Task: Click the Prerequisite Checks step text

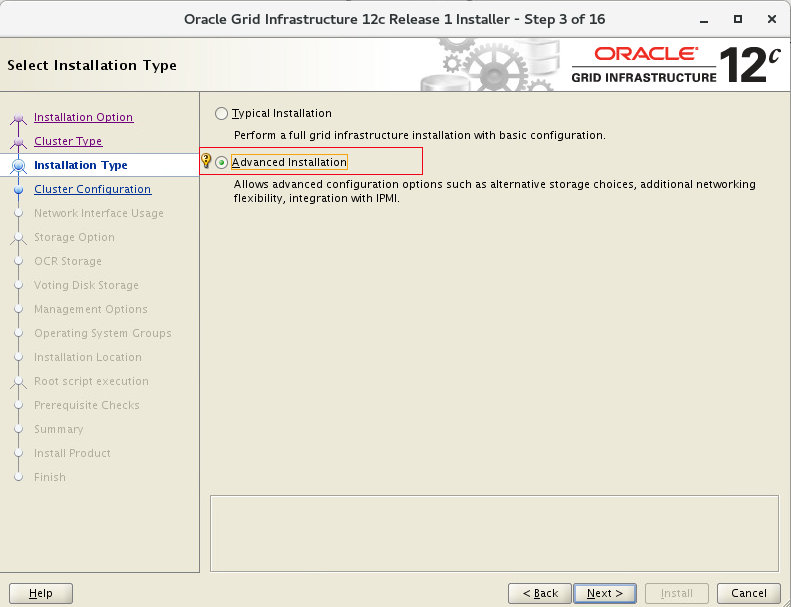Action: tap(87, 405)
